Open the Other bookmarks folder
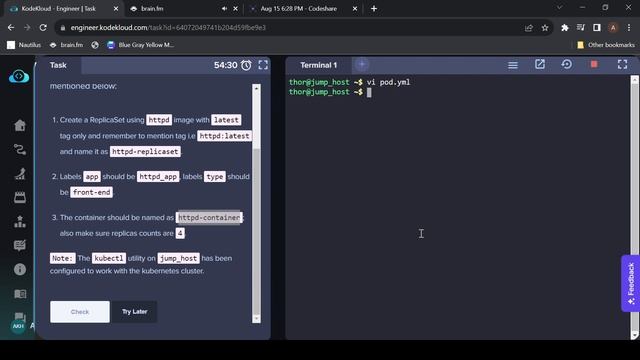The width and height of the screenshot is (640, 360). click(606, 45)
